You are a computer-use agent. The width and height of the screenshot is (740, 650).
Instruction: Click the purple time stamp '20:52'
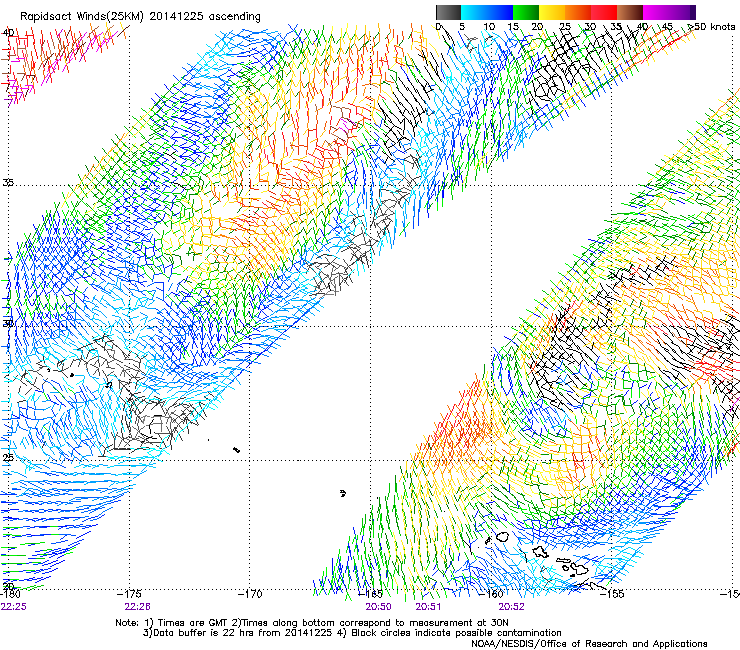tap(511, 607)
